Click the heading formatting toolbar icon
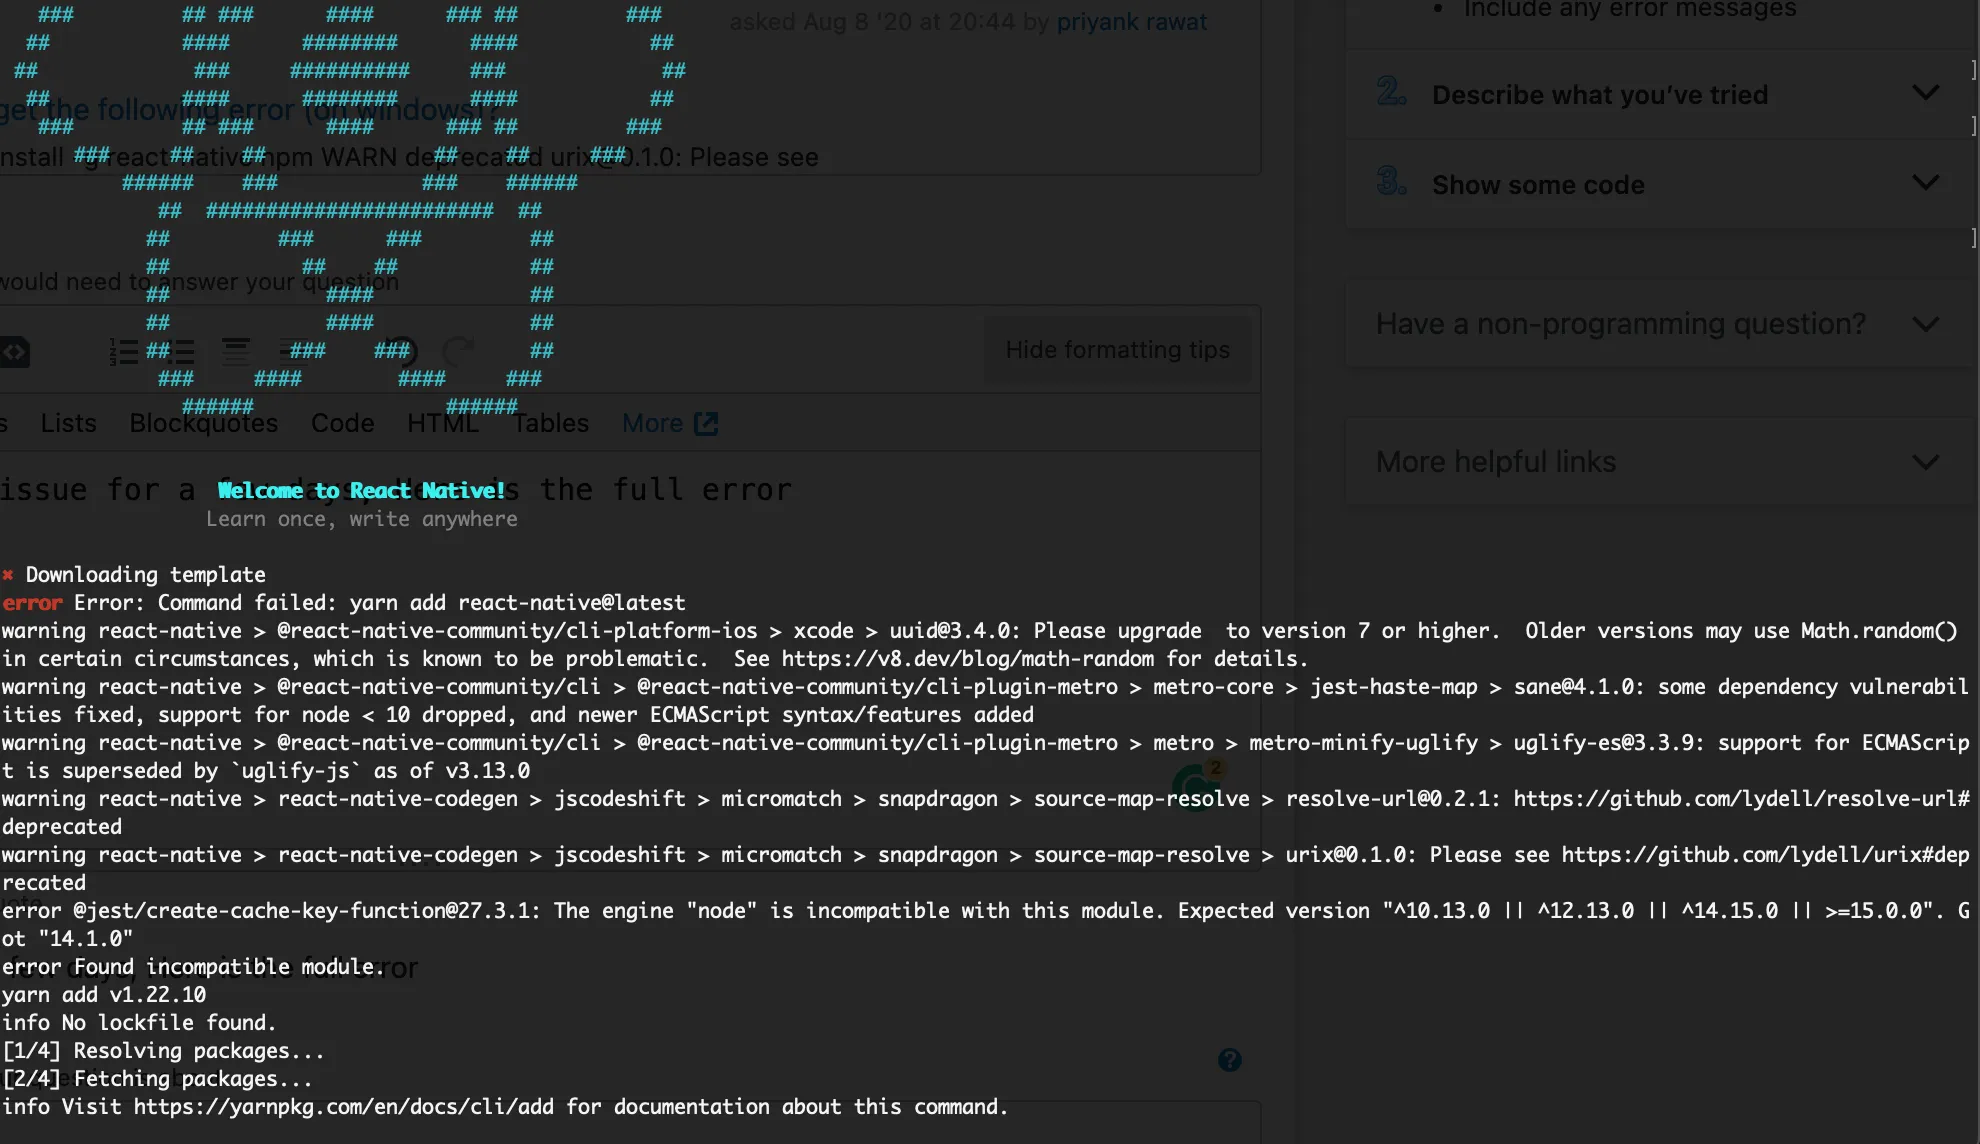The image size is (1980, 1144). point(236,351)
